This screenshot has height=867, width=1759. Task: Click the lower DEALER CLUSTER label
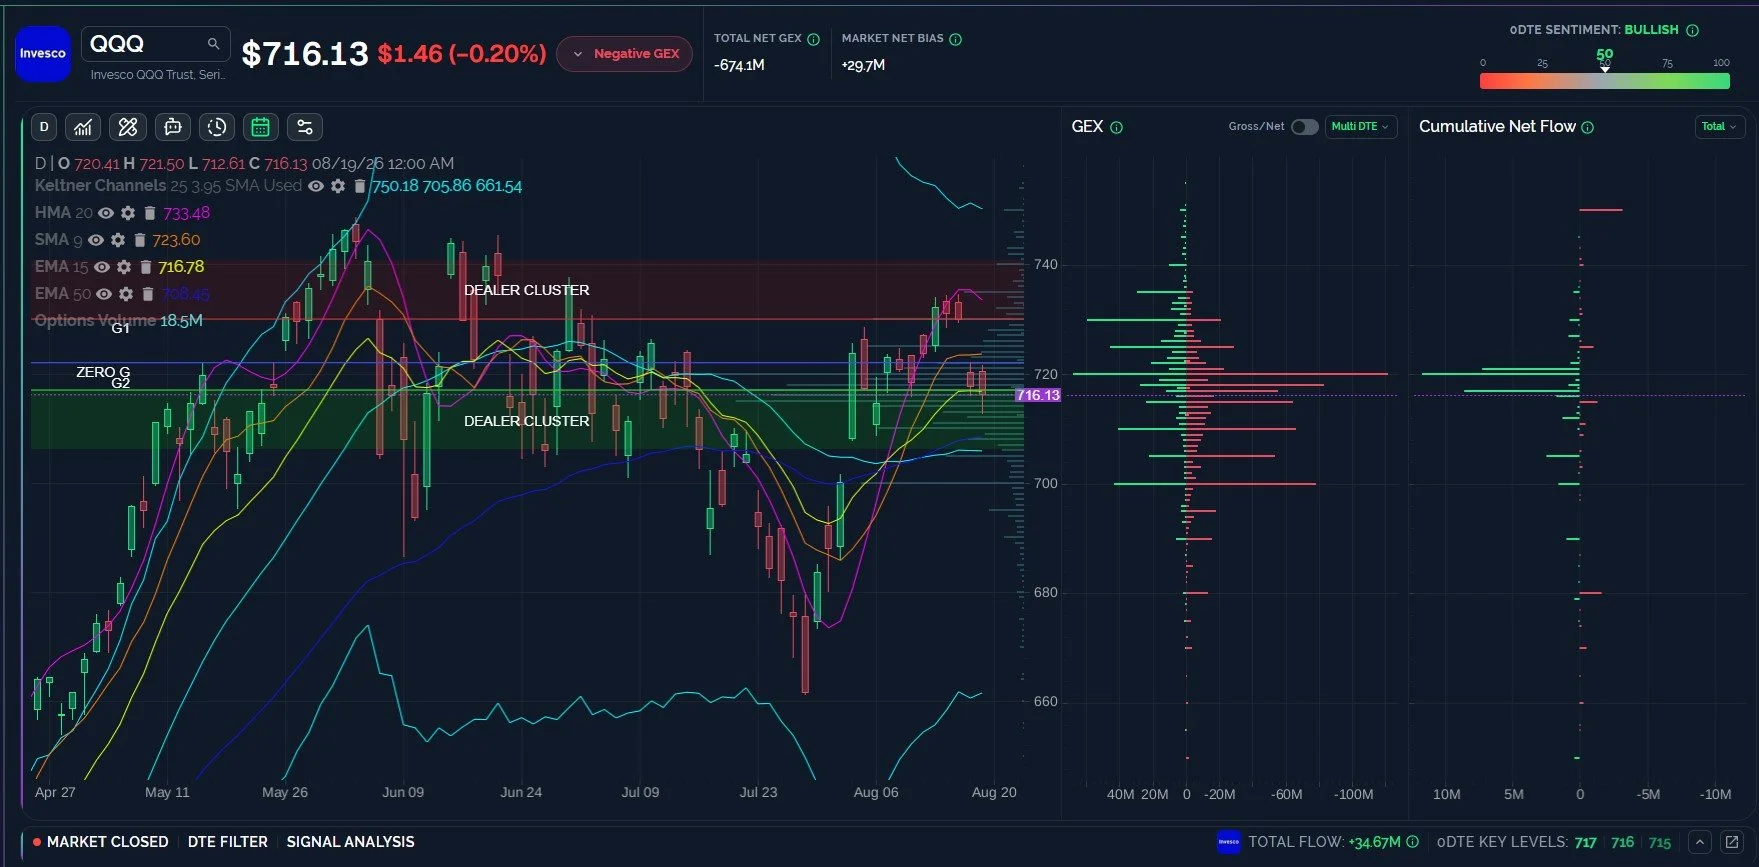point(527,421)
